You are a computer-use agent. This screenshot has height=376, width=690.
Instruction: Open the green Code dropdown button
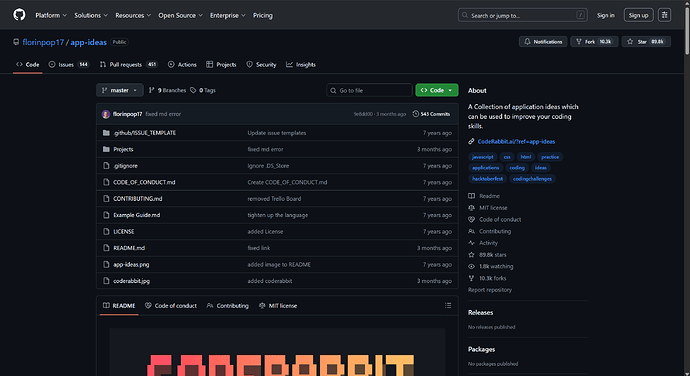pos(437,90)
